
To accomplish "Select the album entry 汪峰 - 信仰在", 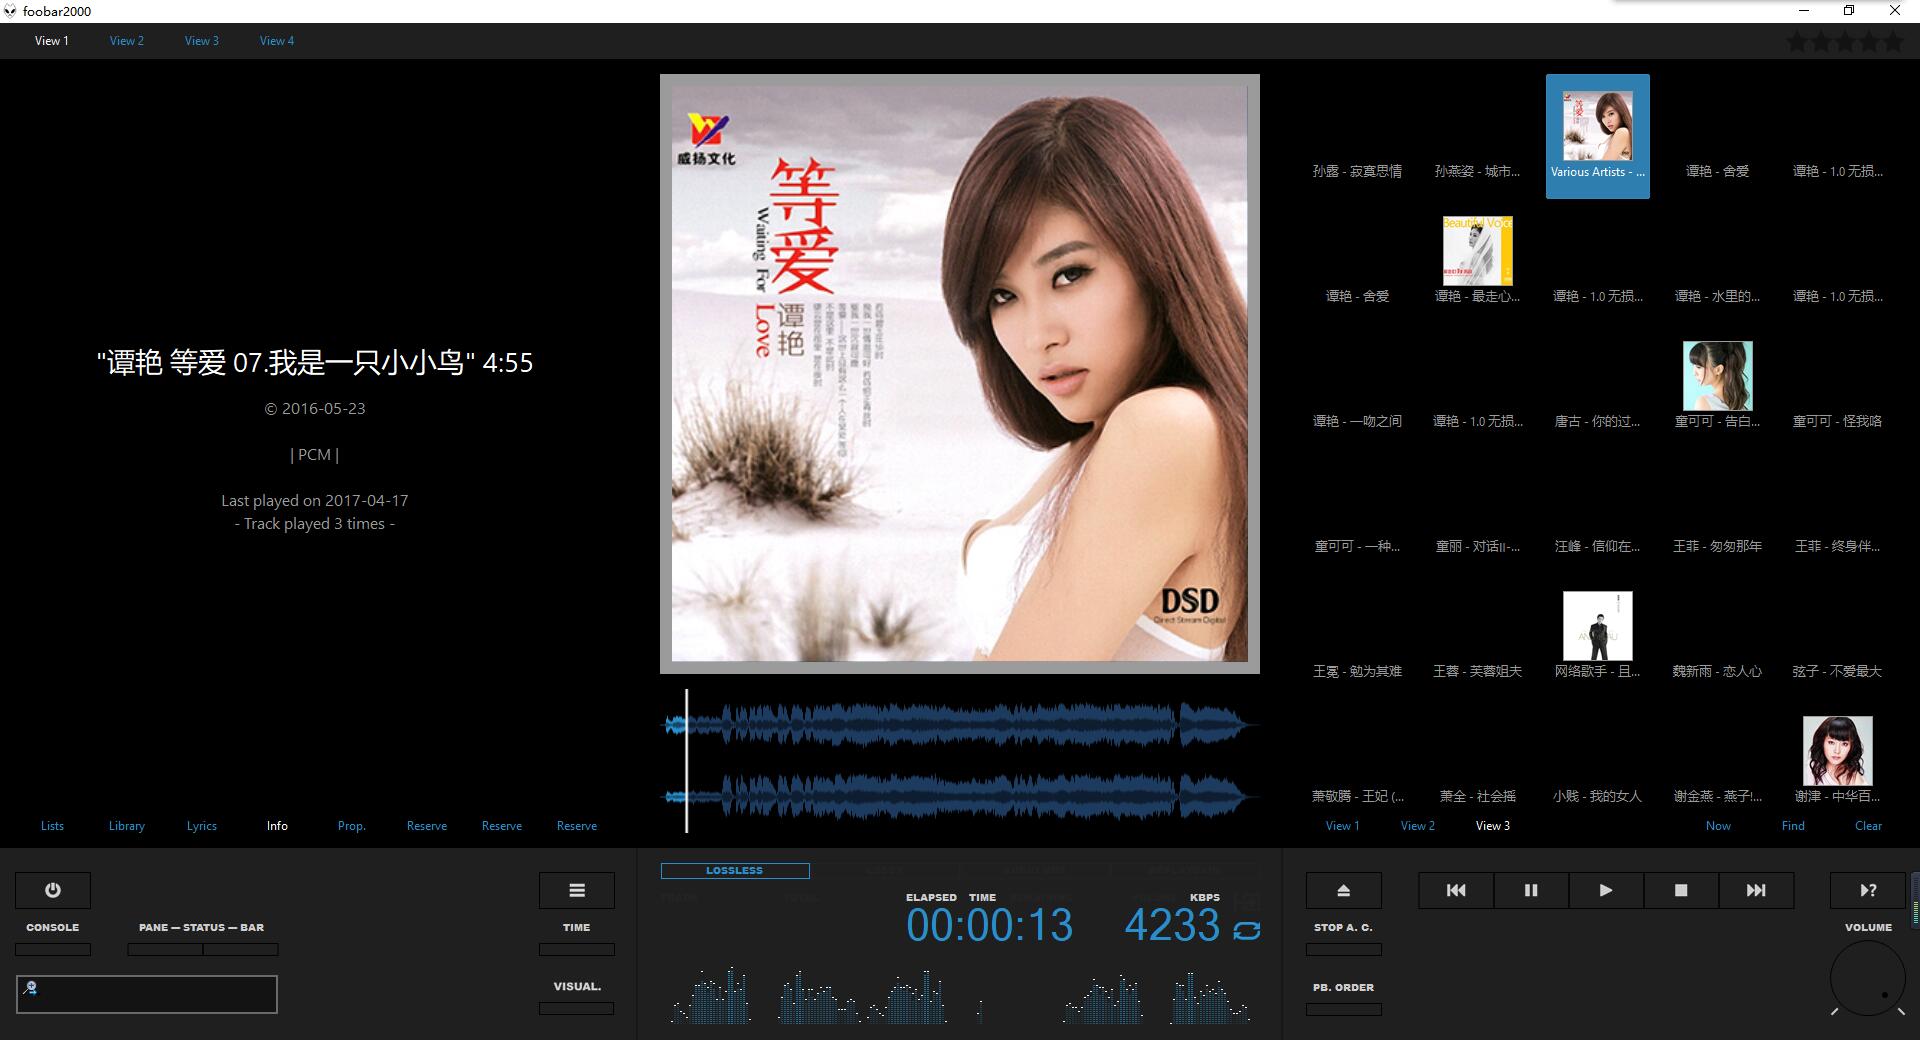I will tap(1598, 546).
